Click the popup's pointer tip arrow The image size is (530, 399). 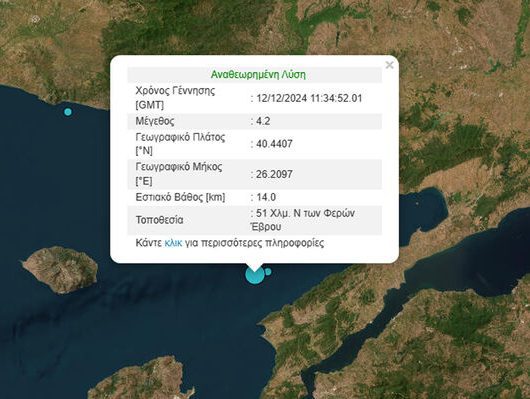point(255,266)
